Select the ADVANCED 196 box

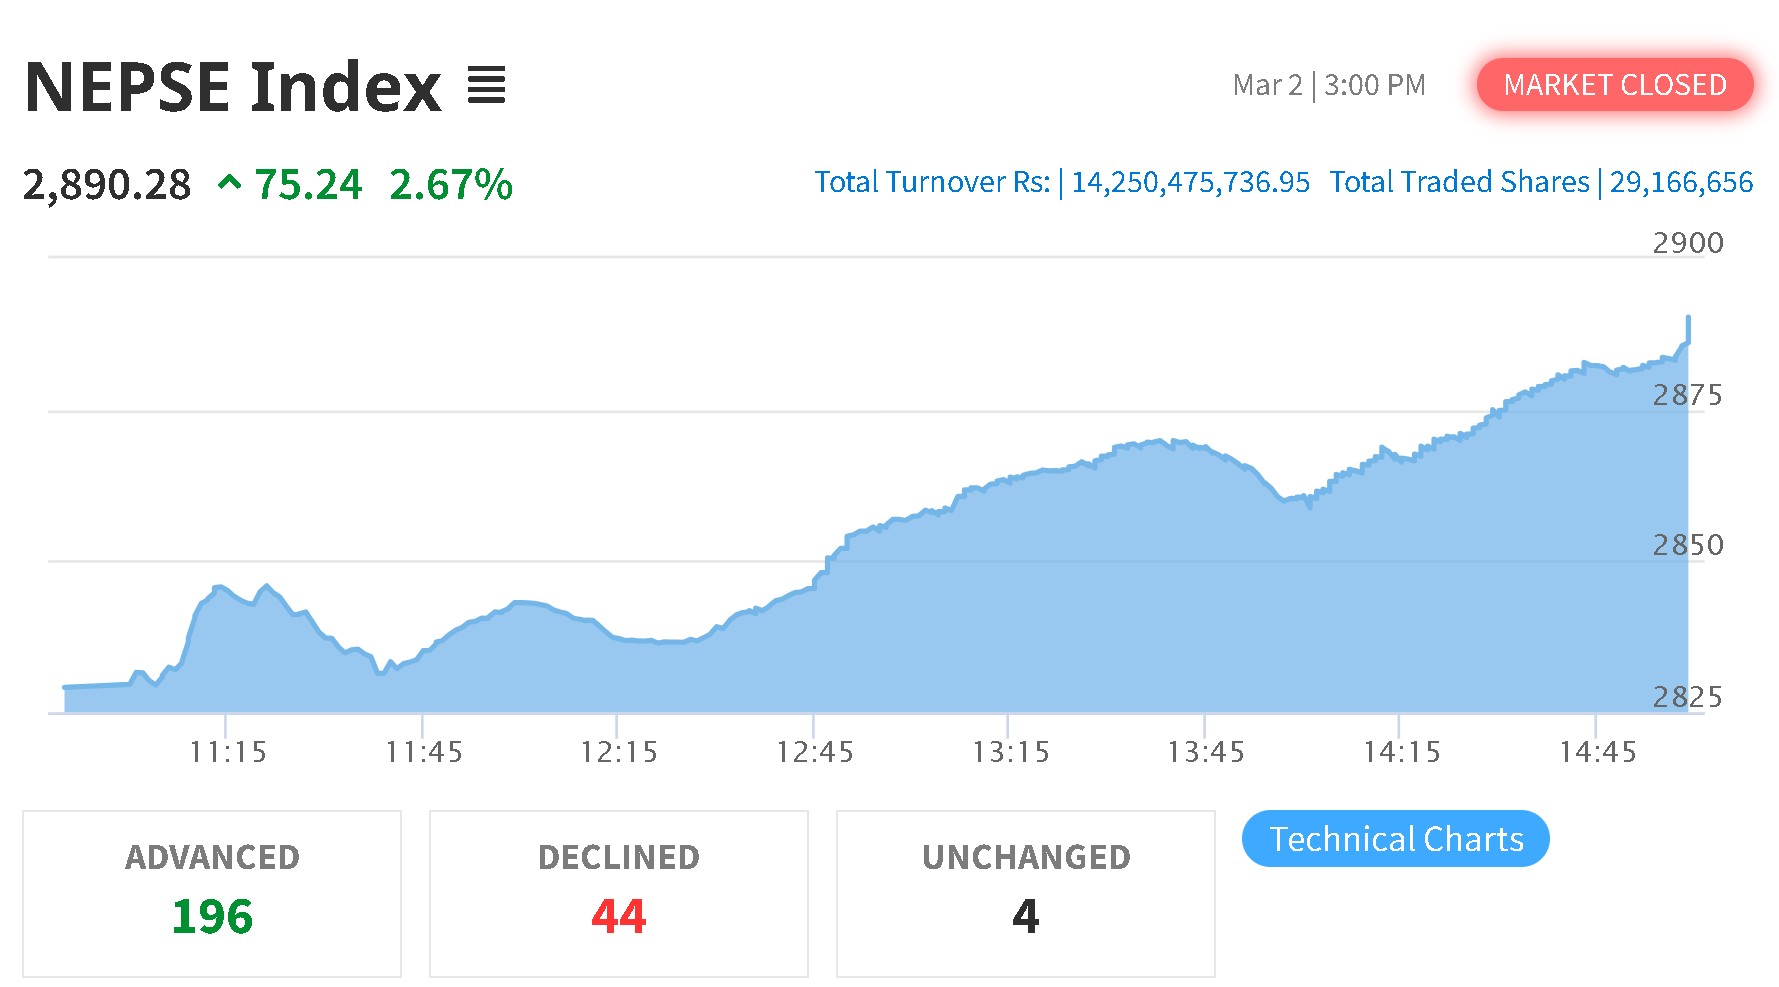click(x=212, y=894)
